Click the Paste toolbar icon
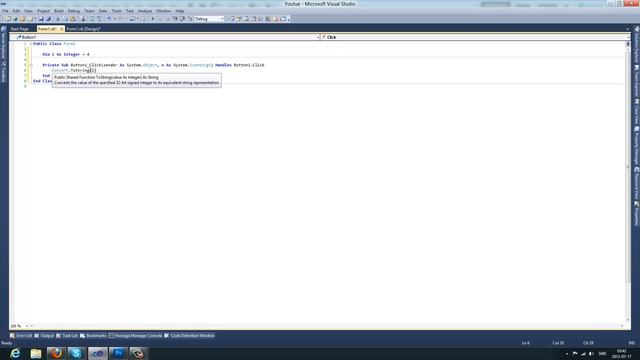Screen dimensions: 640x360 click(73, 19)
